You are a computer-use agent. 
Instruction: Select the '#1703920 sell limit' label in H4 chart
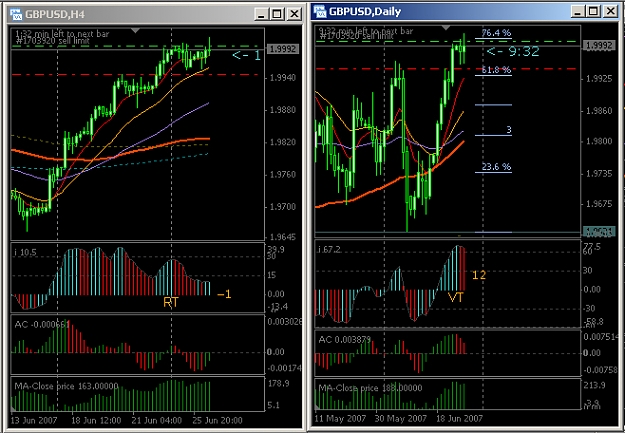(x=53, y=41)
